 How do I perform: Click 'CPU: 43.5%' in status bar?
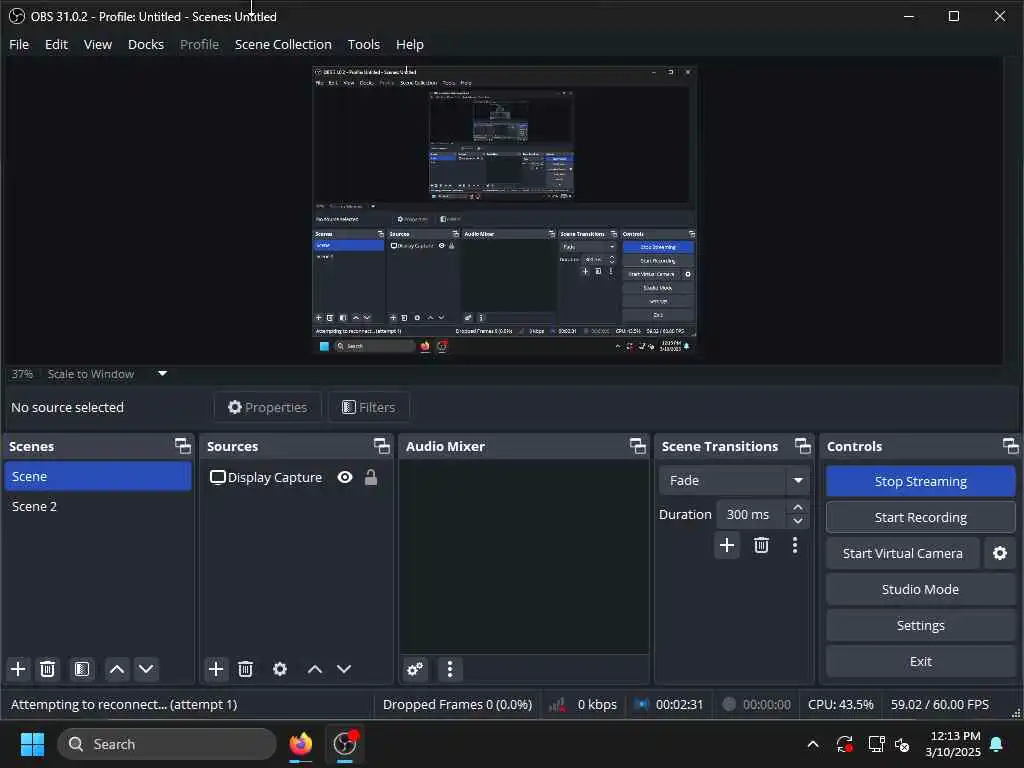coord(840,704)
